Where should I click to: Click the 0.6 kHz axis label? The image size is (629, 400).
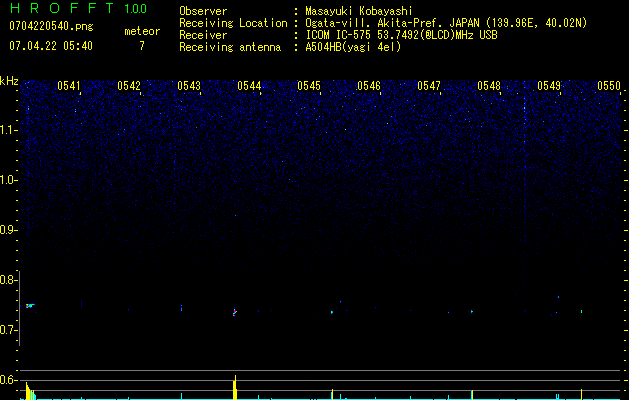pyautogui.click(x=9, y=380)
